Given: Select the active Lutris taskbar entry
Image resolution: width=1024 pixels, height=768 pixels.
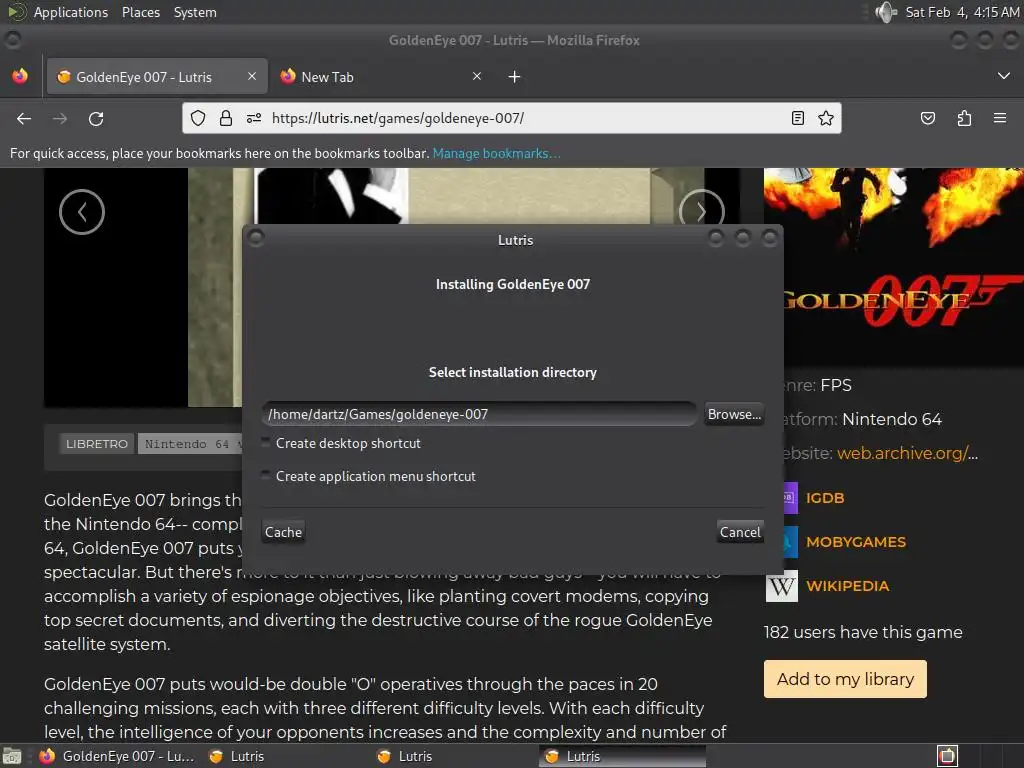Looking at the screenshot, I should [x=622, y=756].
